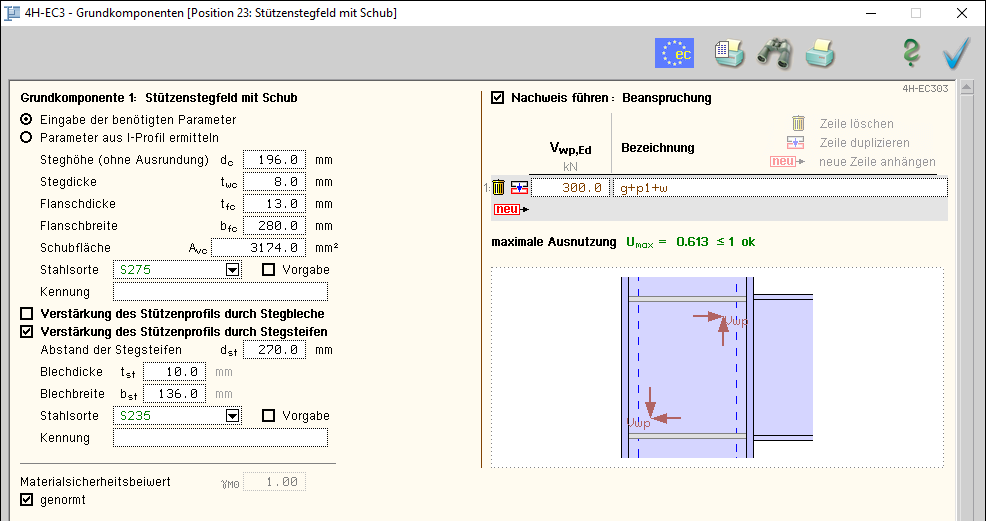
Task: Uncheck the 'genormt' checkbox
Action: [27, 499]
